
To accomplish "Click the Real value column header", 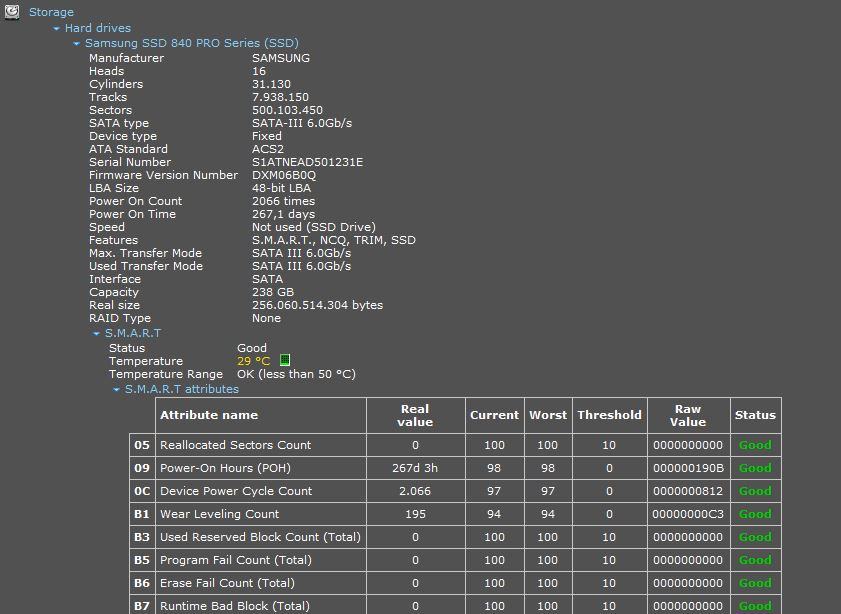I will (x=415, y=415).
